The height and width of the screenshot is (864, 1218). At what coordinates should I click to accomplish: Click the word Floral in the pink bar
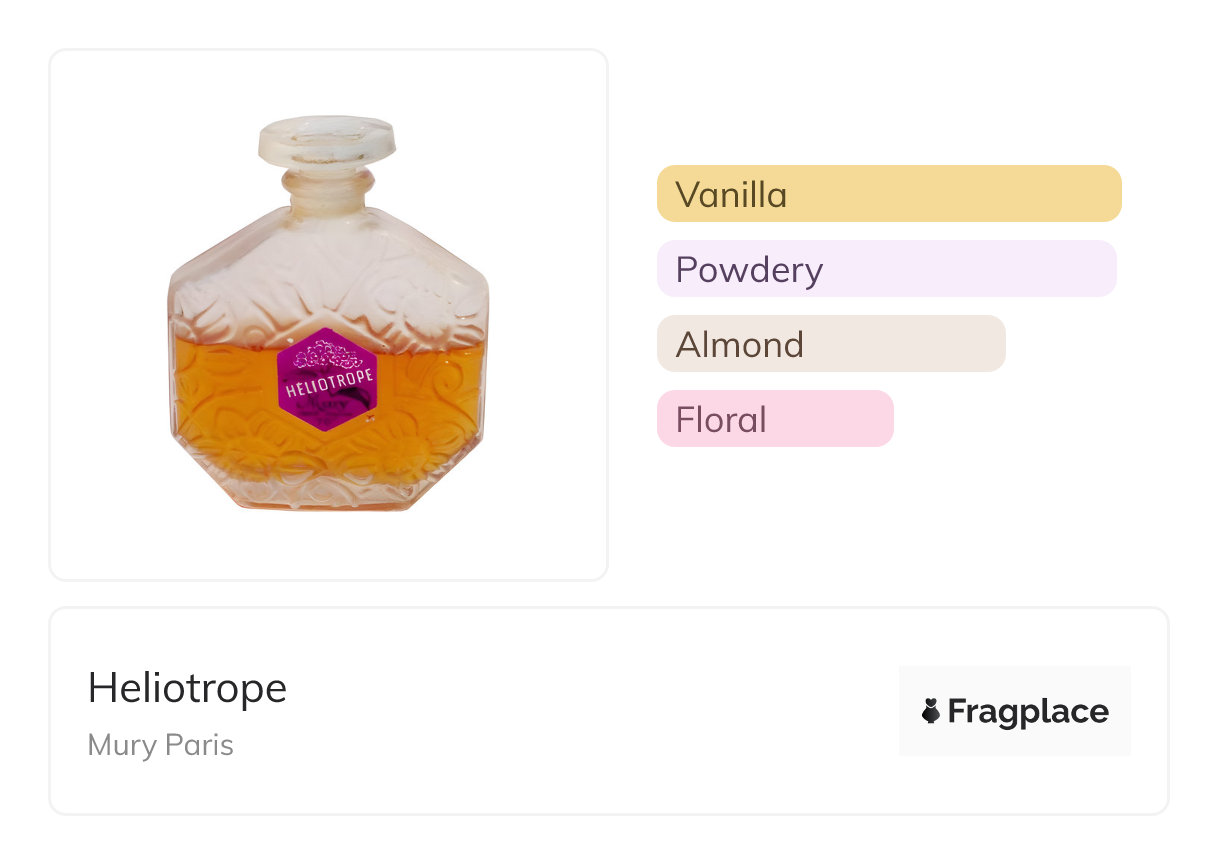[721, 420]
